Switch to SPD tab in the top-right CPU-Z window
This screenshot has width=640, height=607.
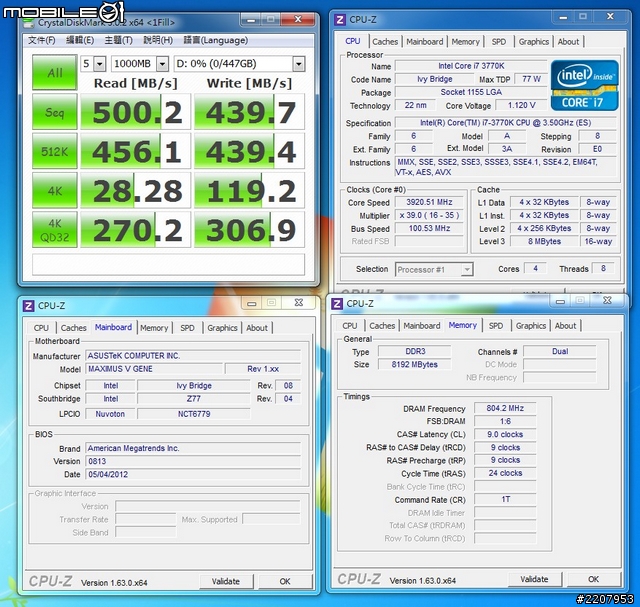pyautogui.click(x=499, y=42)
